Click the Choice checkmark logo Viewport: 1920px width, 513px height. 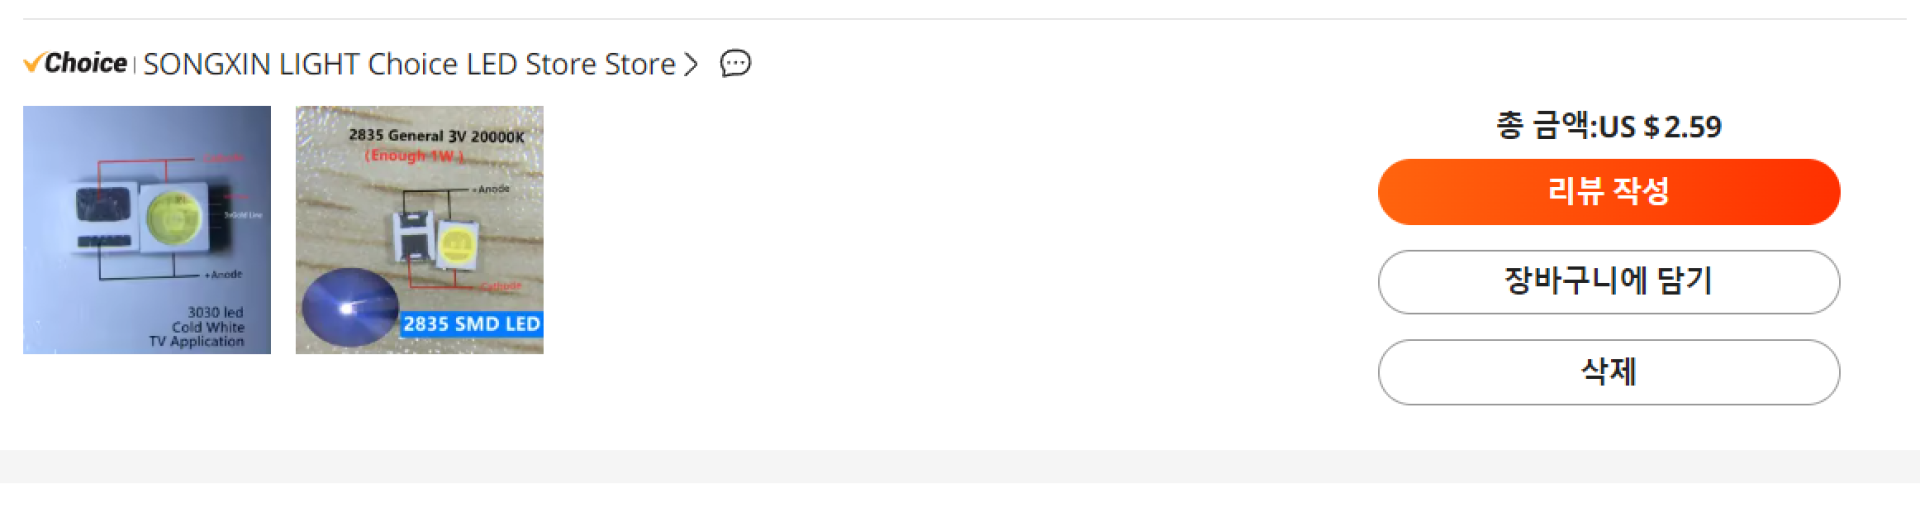pos(34,63)
